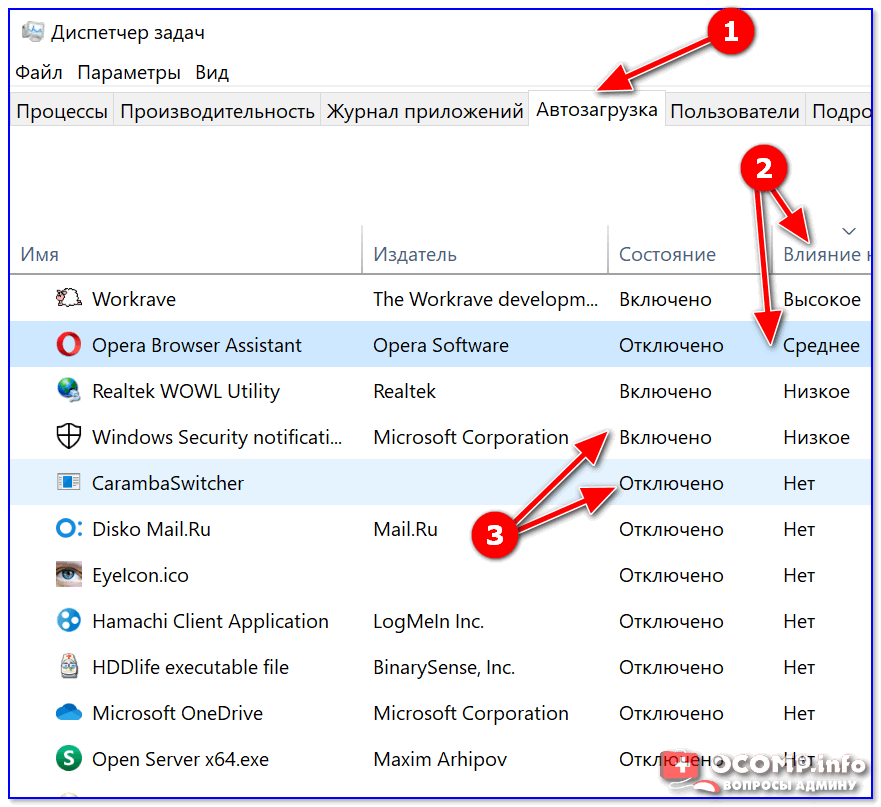
Task: Click the HDDlife executable file icon
Action: pyautogui.click(x=69, y=666)
